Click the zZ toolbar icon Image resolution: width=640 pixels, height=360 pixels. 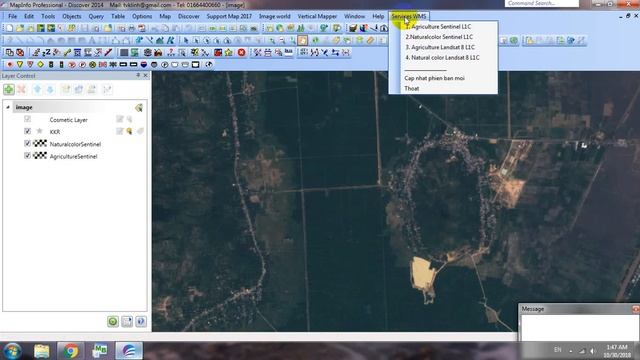[x=46, y=52]
